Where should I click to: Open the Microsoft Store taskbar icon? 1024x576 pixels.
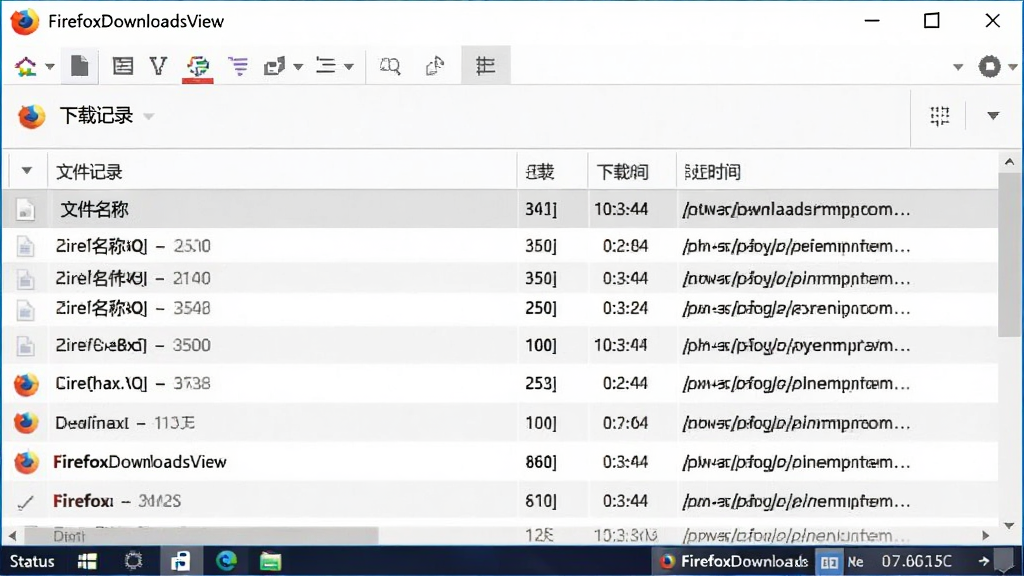click(180, 561)
